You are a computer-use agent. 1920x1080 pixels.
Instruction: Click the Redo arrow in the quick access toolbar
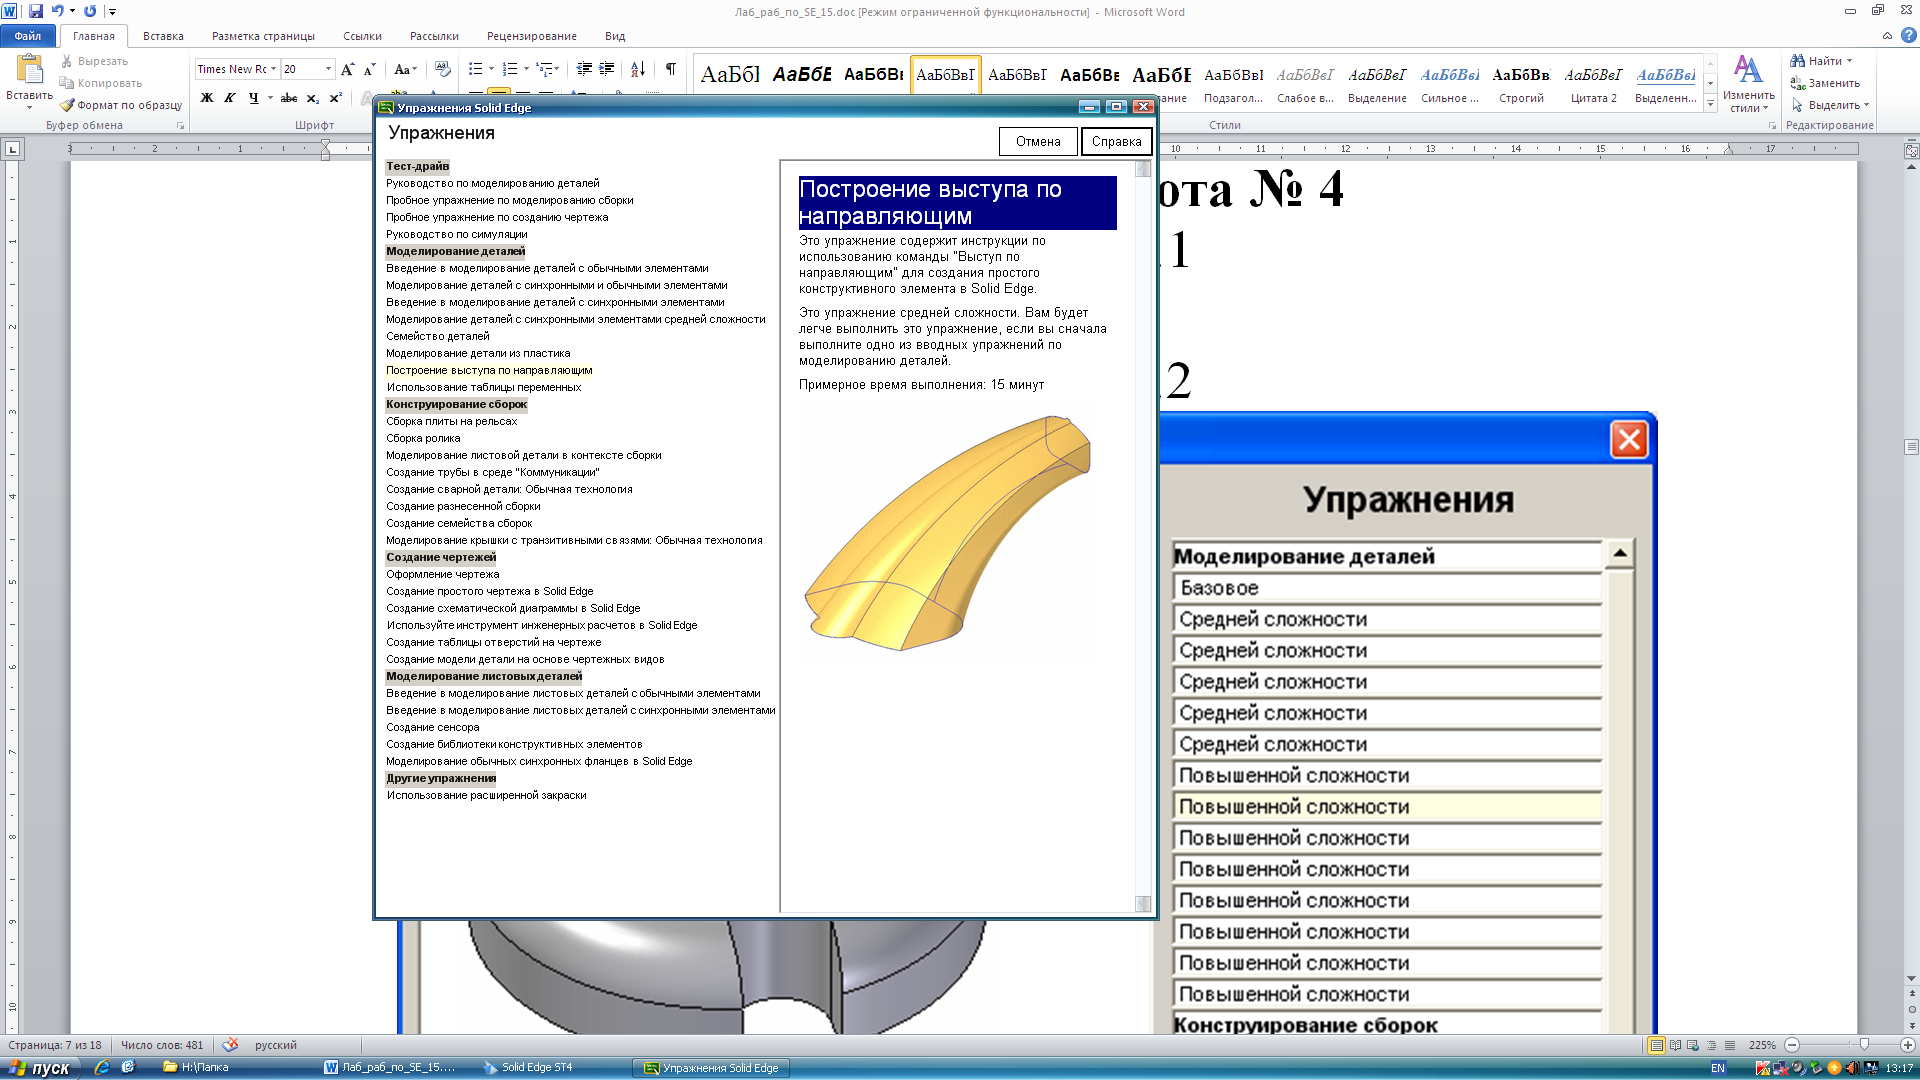90,11
